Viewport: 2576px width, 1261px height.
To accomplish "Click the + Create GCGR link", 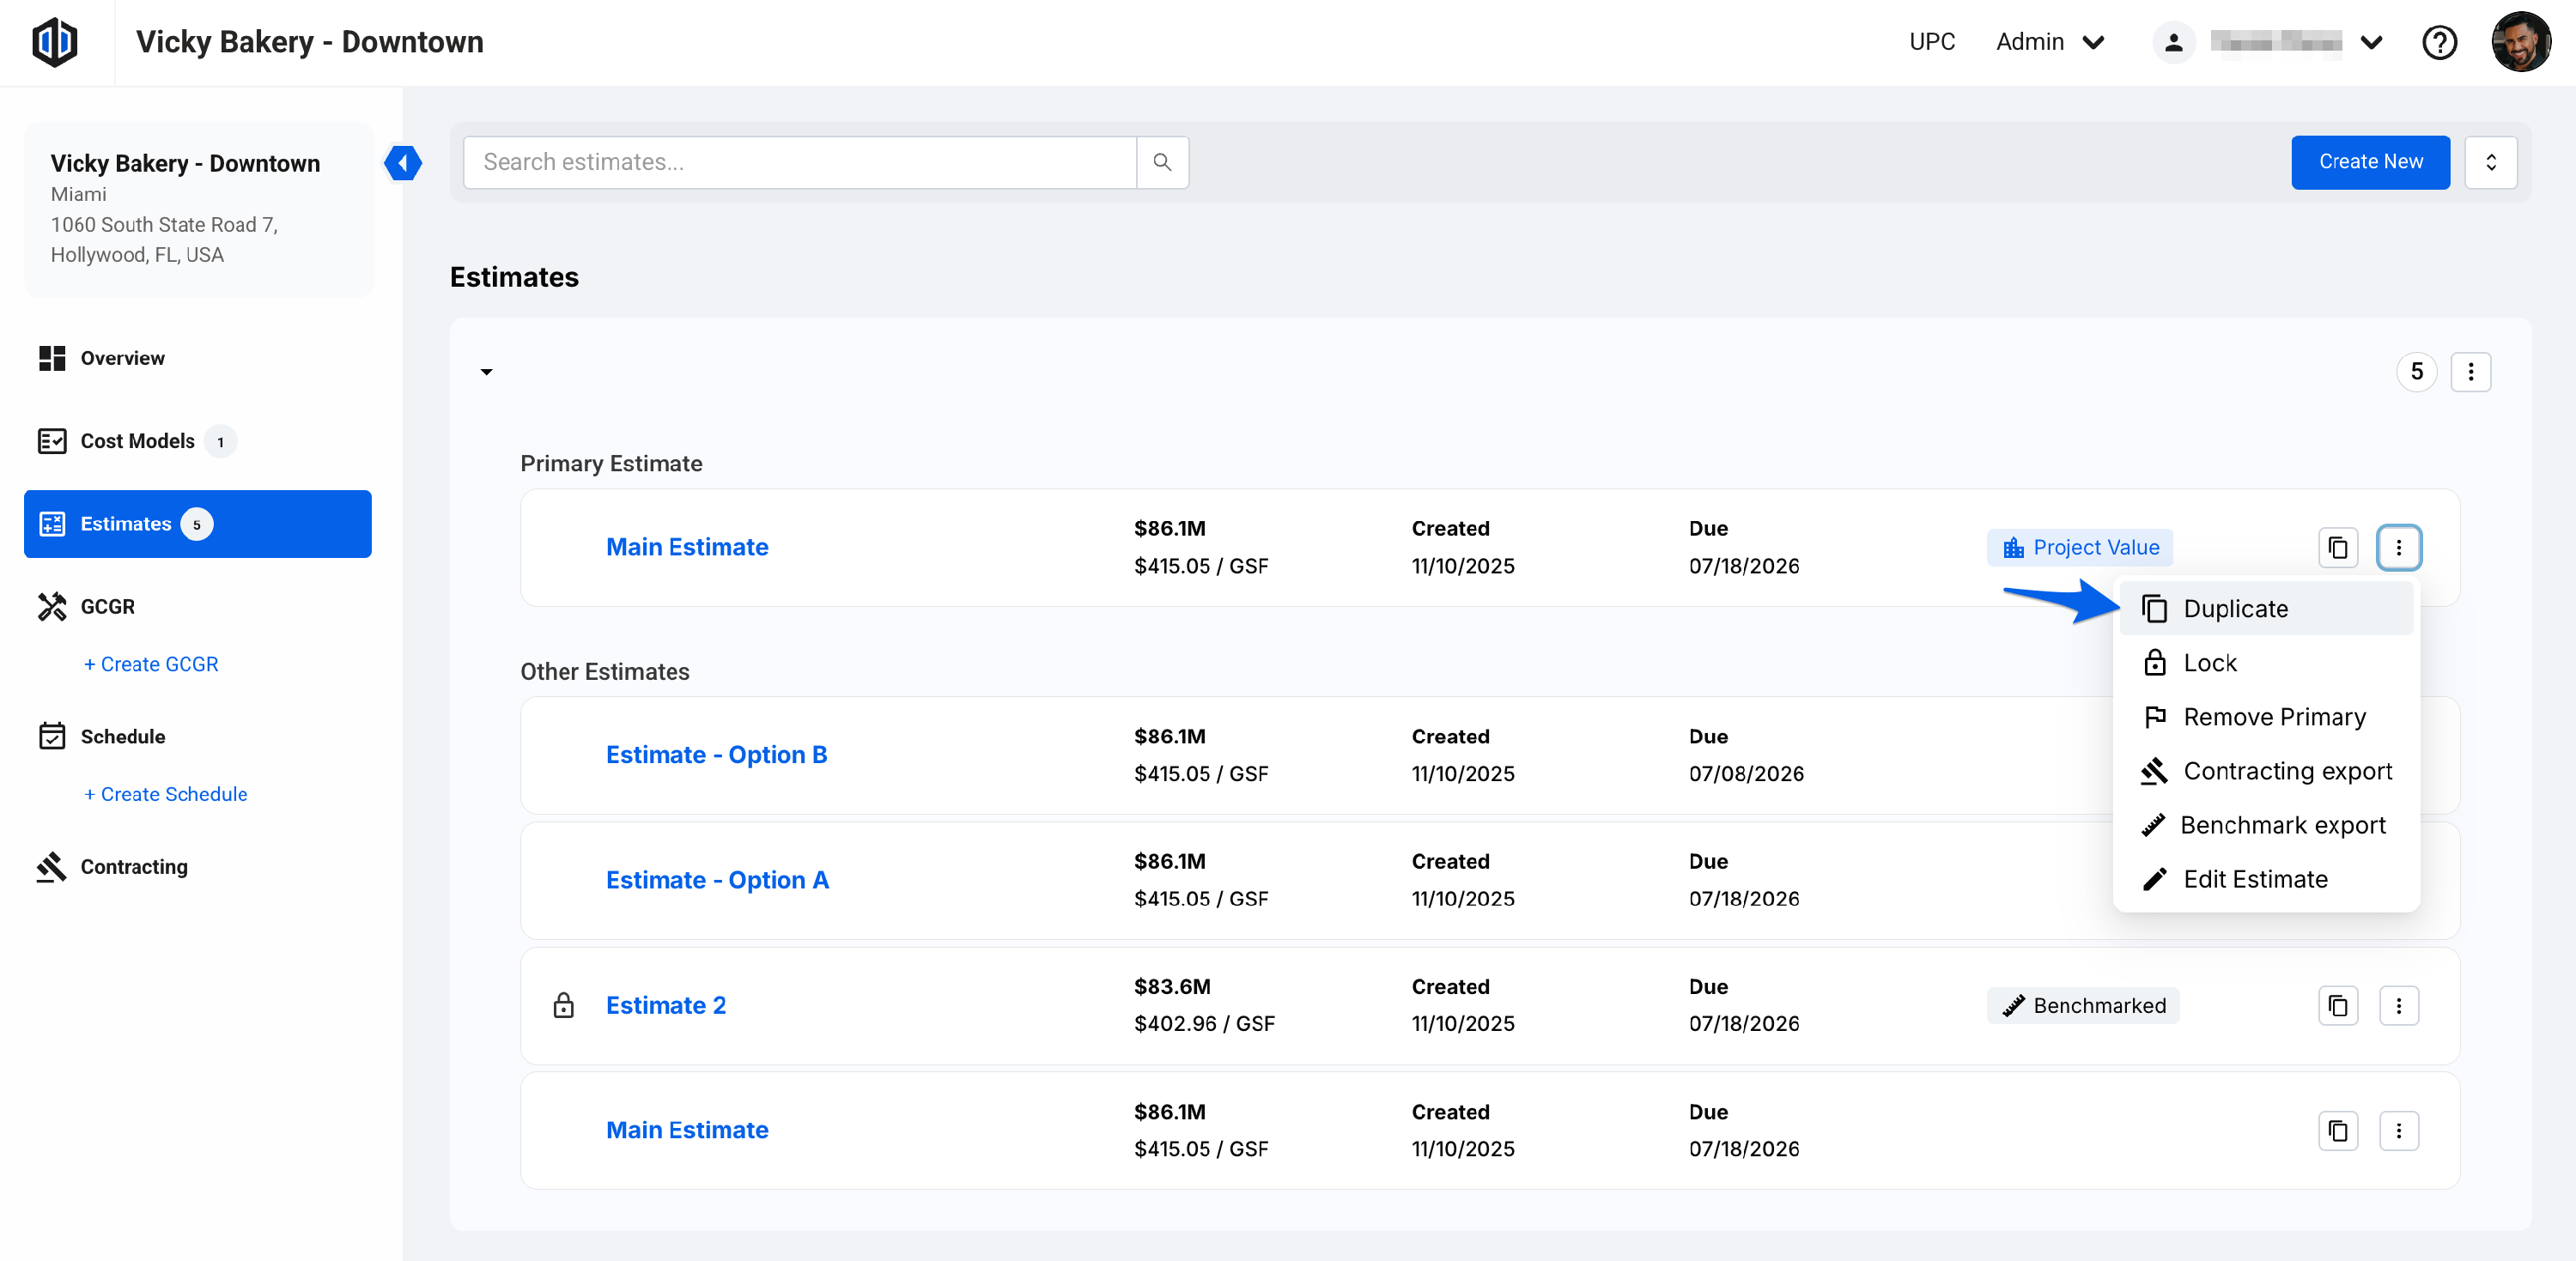I will [151, 664].
